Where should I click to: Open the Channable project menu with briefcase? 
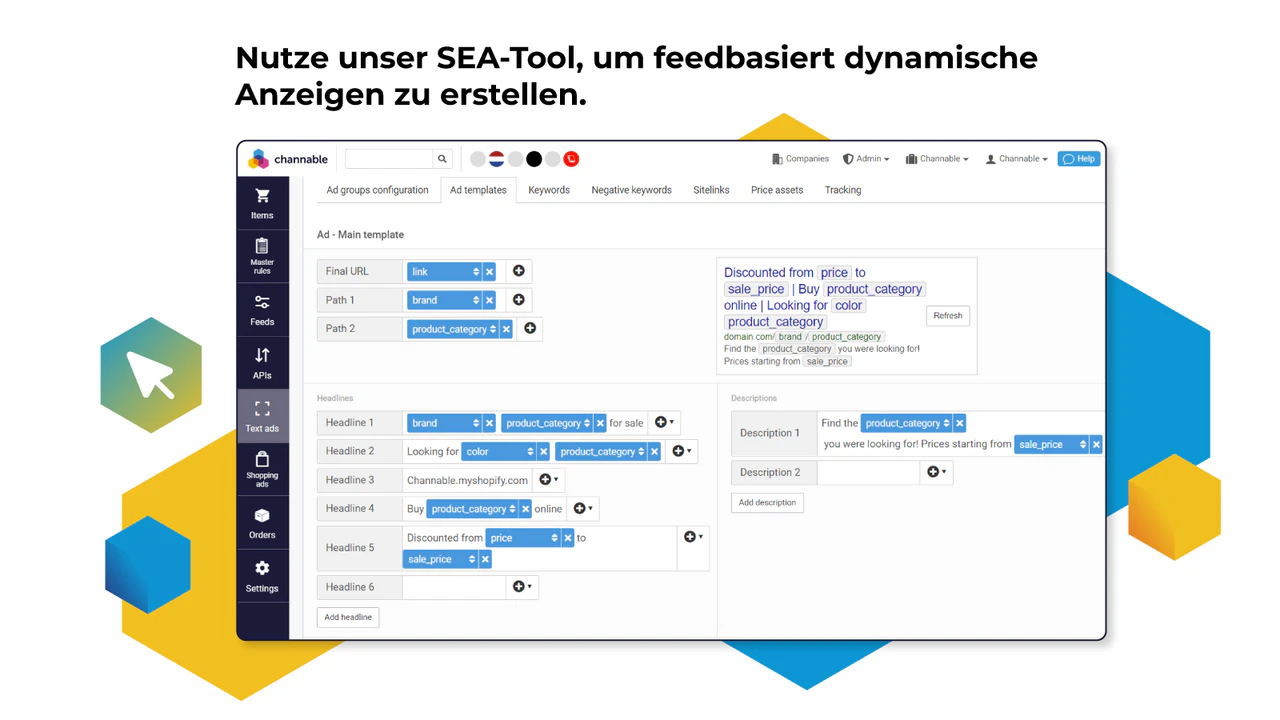click(x=937, y=159)
